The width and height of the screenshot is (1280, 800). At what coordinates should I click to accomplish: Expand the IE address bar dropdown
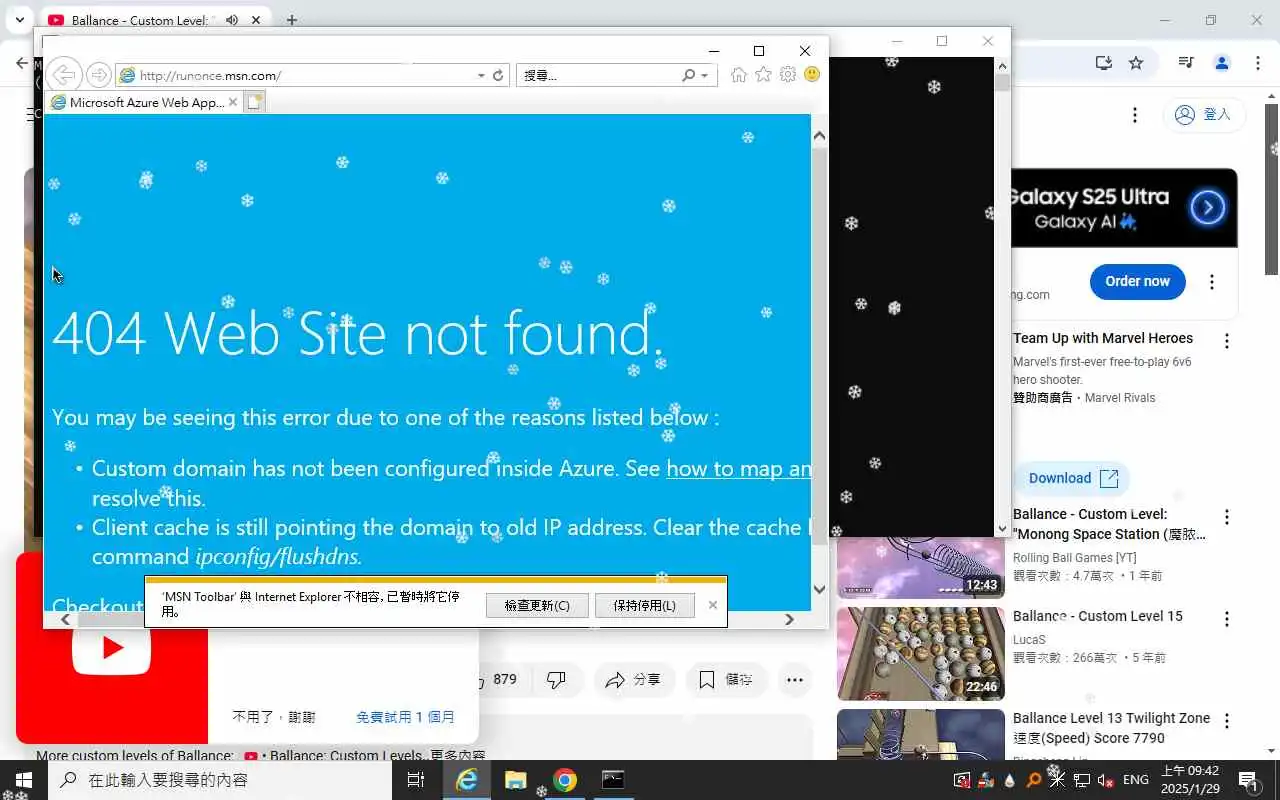pos(481,75)
